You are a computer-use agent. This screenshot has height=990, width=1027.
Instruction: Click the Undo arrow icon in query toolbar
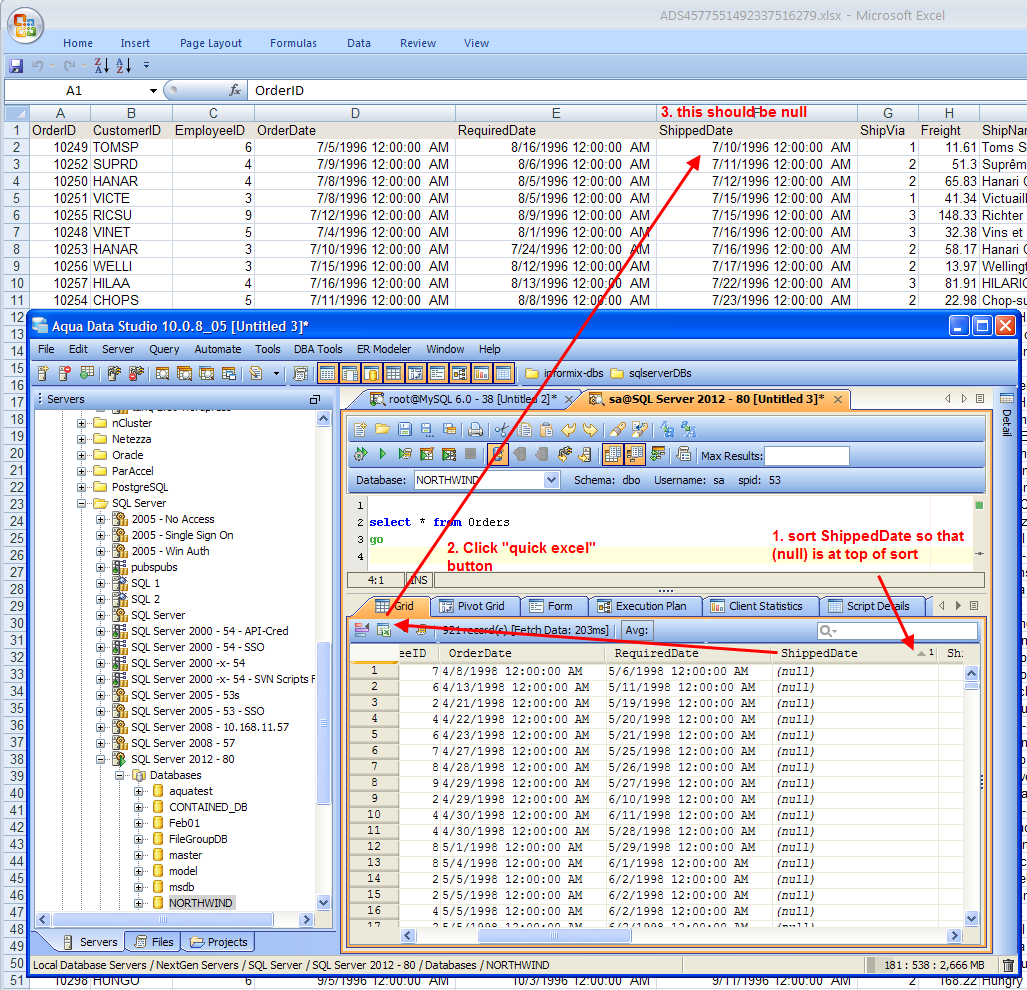(x=569, y=430)
